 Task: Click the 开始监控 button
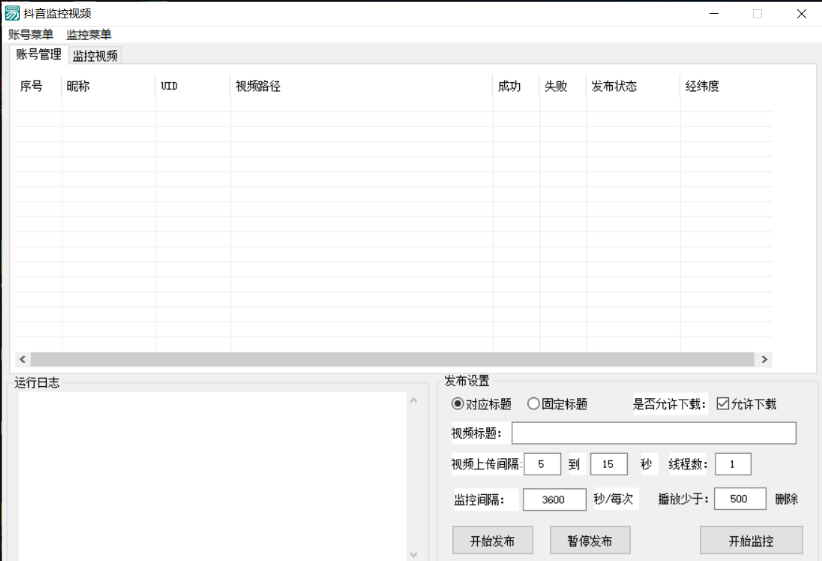tap(751, 541)
